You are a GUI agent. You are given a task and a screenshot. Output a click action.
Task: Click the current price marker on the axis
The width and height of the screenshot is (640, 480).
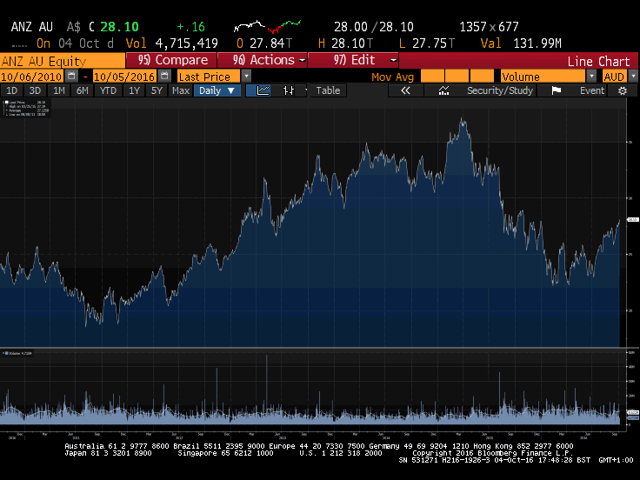(633, 220)
